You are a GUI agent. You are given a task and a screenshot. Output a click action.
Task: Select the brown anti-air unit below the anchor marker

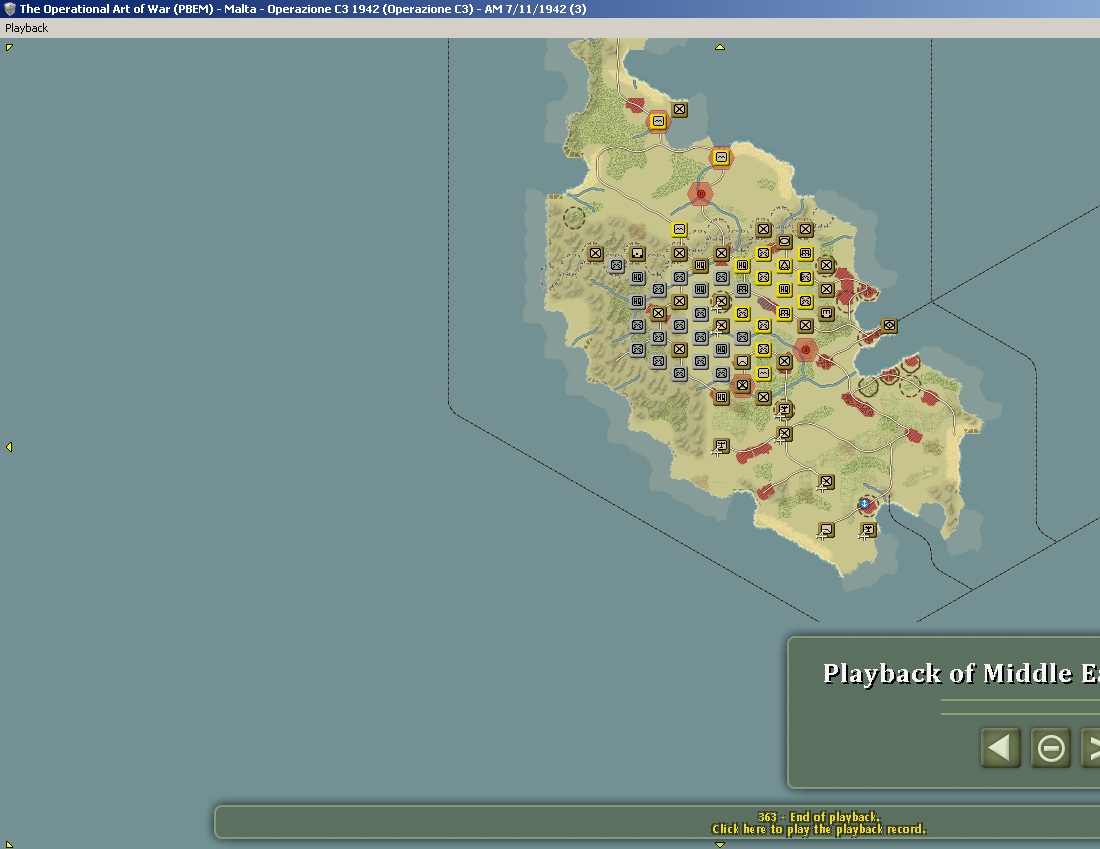point(868,530)
